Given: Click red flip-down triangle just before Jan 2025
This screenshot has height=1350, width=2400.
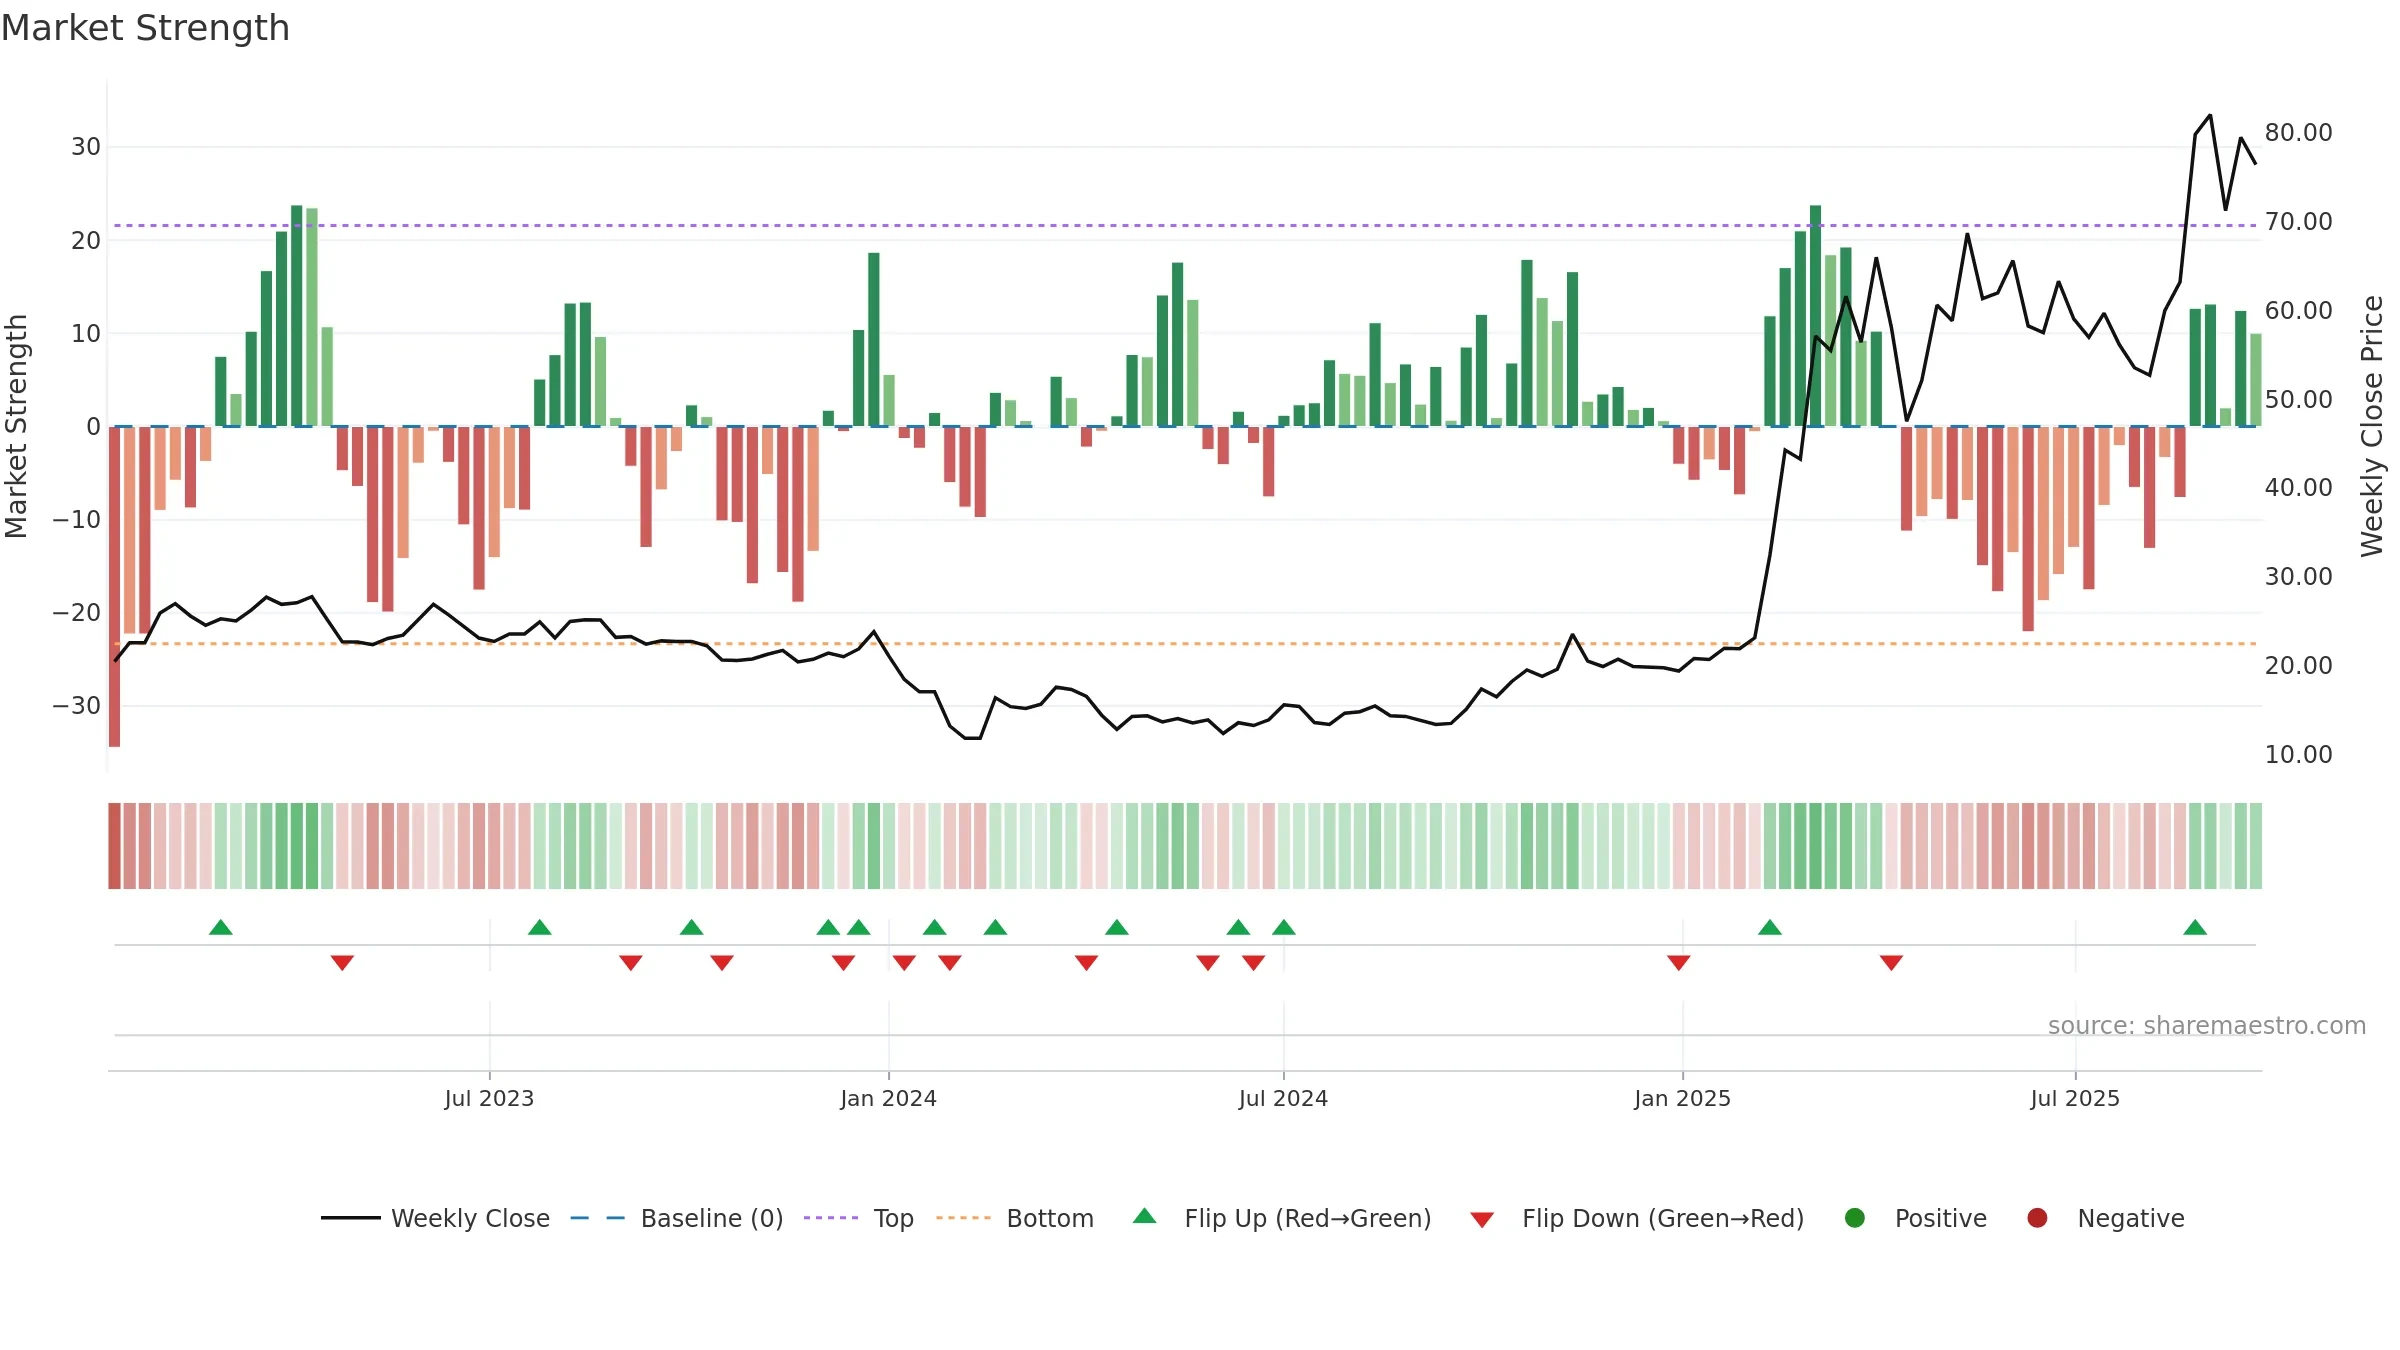Looking at the screenshot, I should (x=1679, y=962).
